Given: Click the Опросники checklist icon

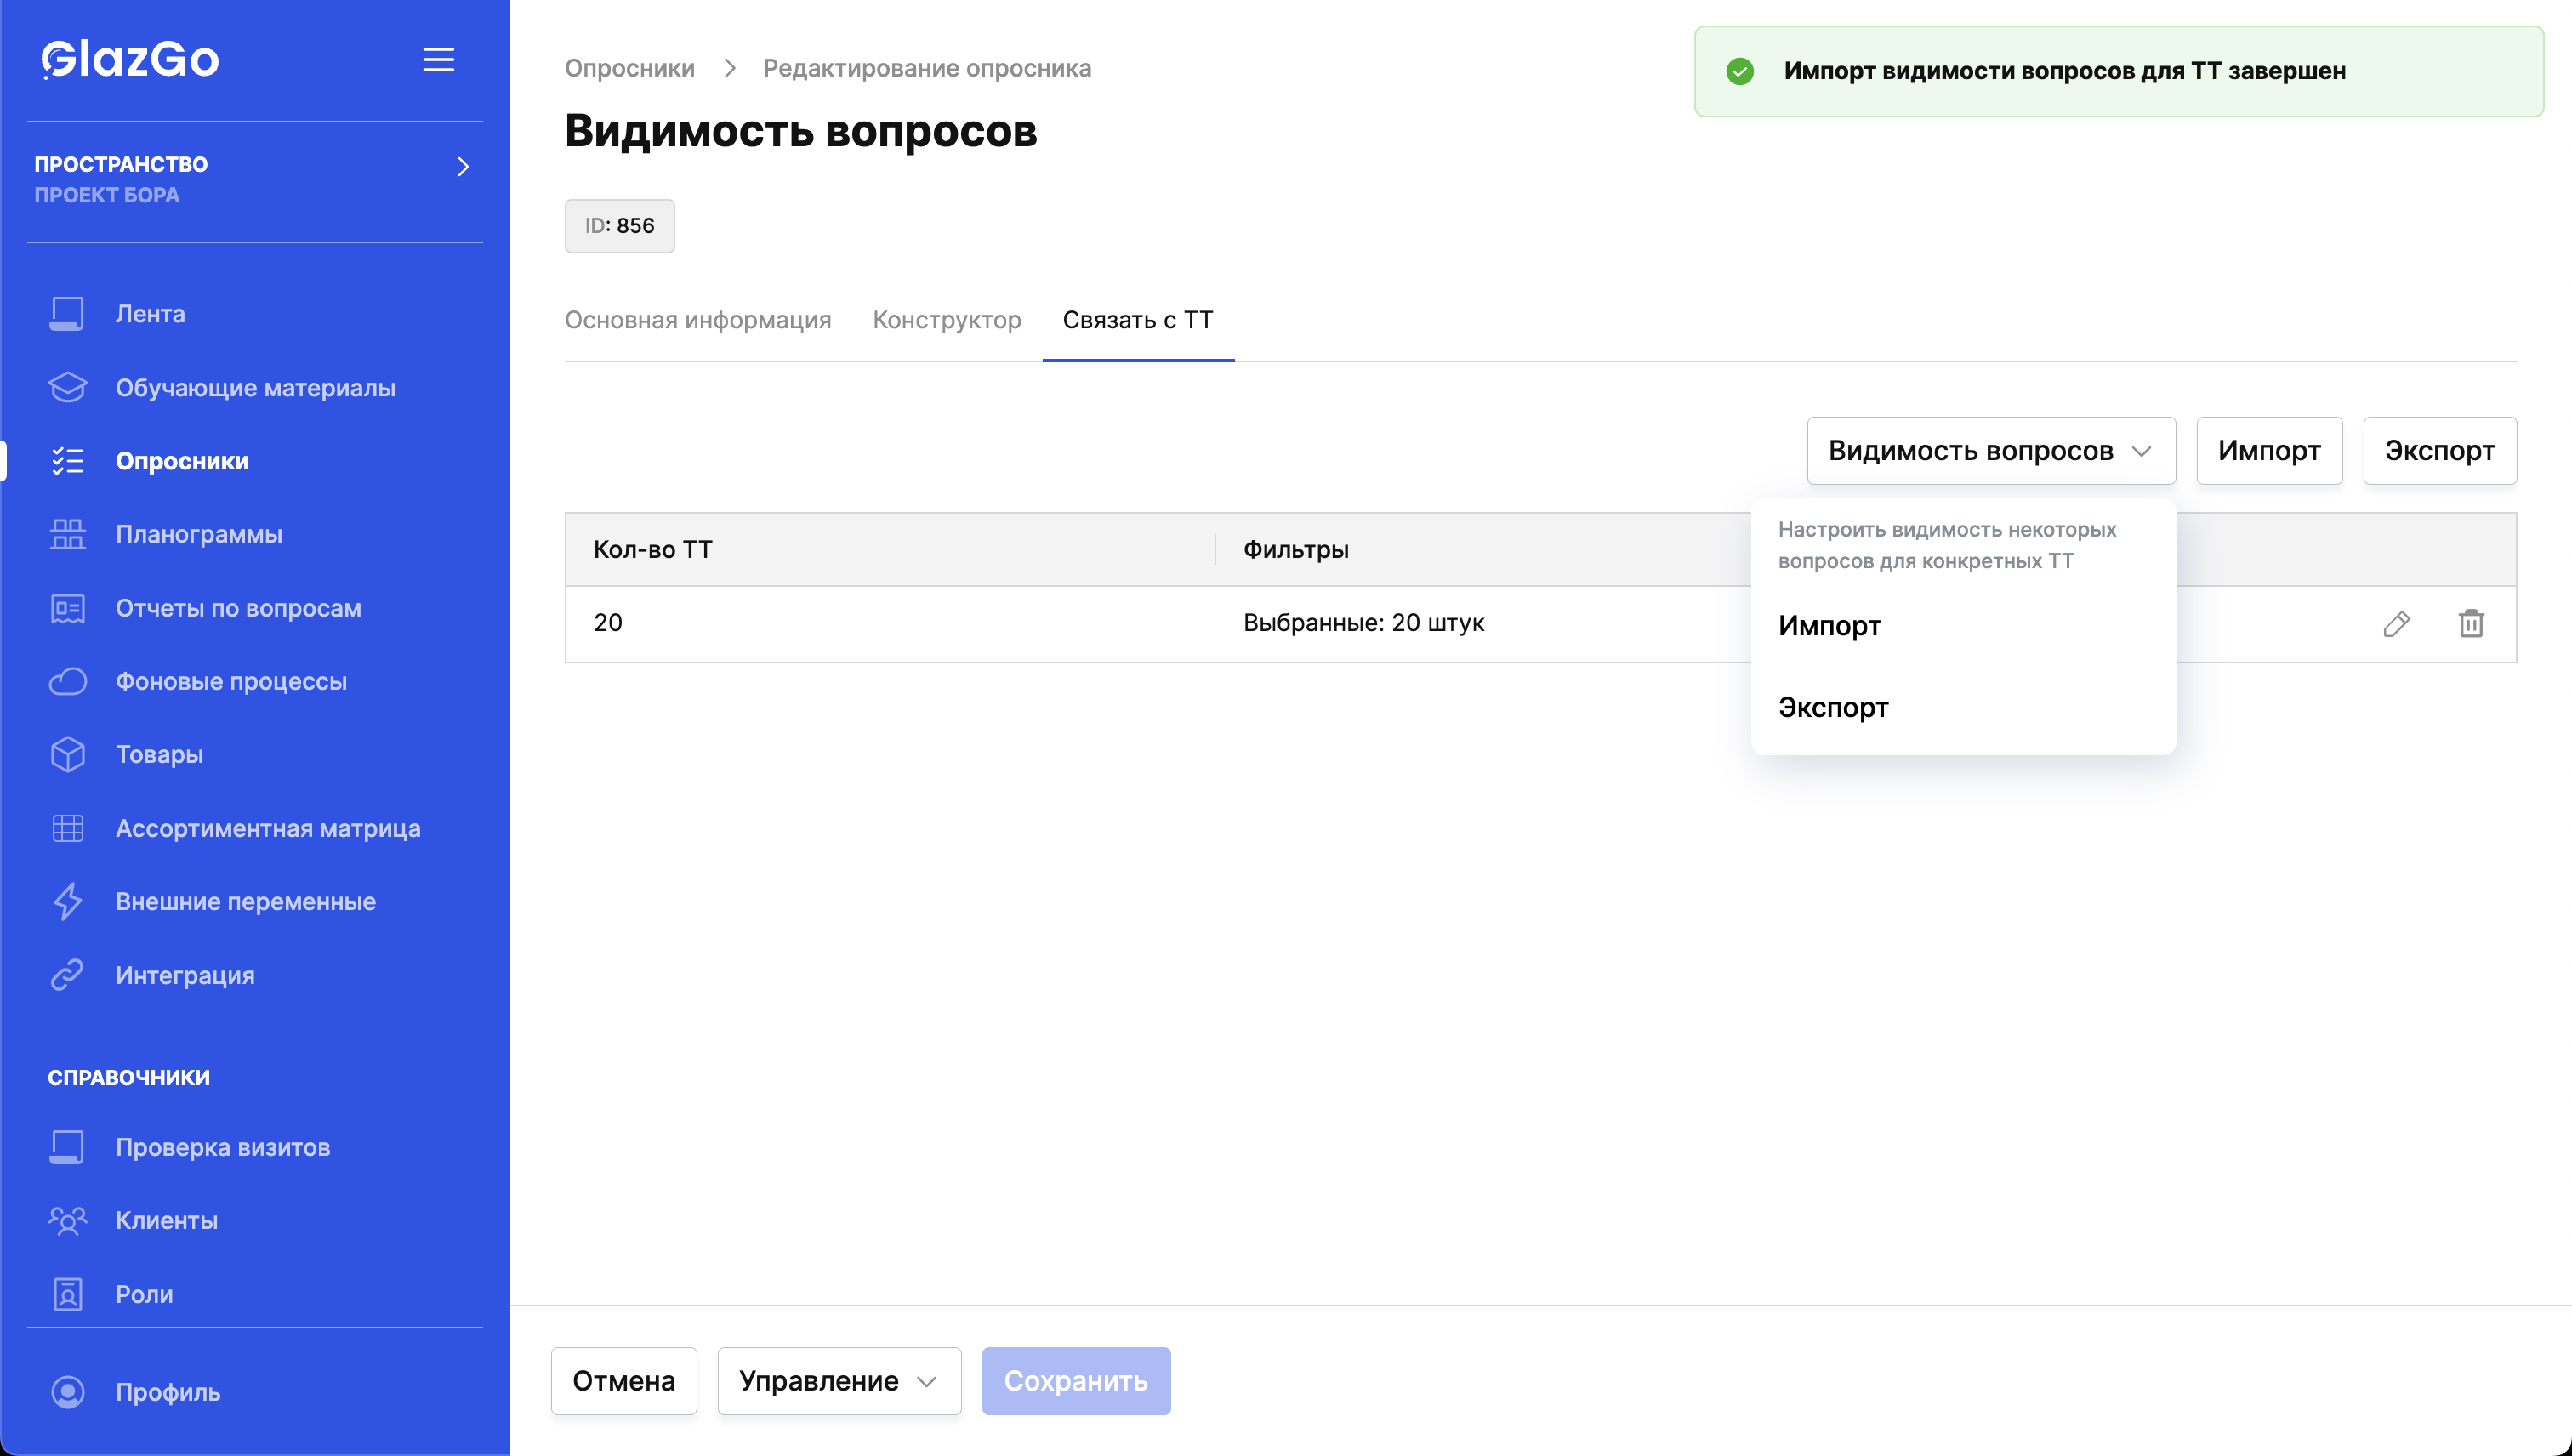Looking at the screenshot, I should coord(67,461).
